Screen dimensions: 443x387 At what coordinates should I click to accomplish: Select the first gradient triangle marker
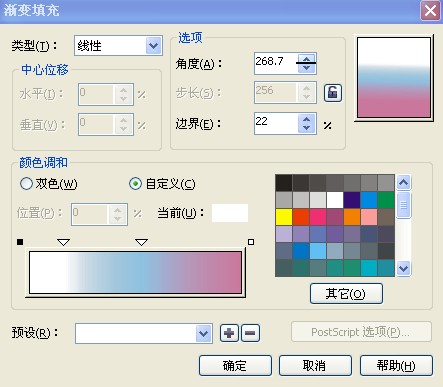click(63, 242)
